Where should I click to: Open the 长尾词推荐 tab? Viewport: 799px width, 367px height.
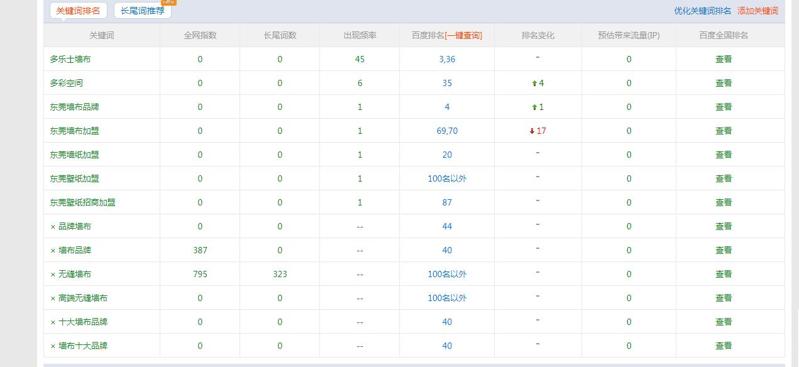(x=143, y=11)
